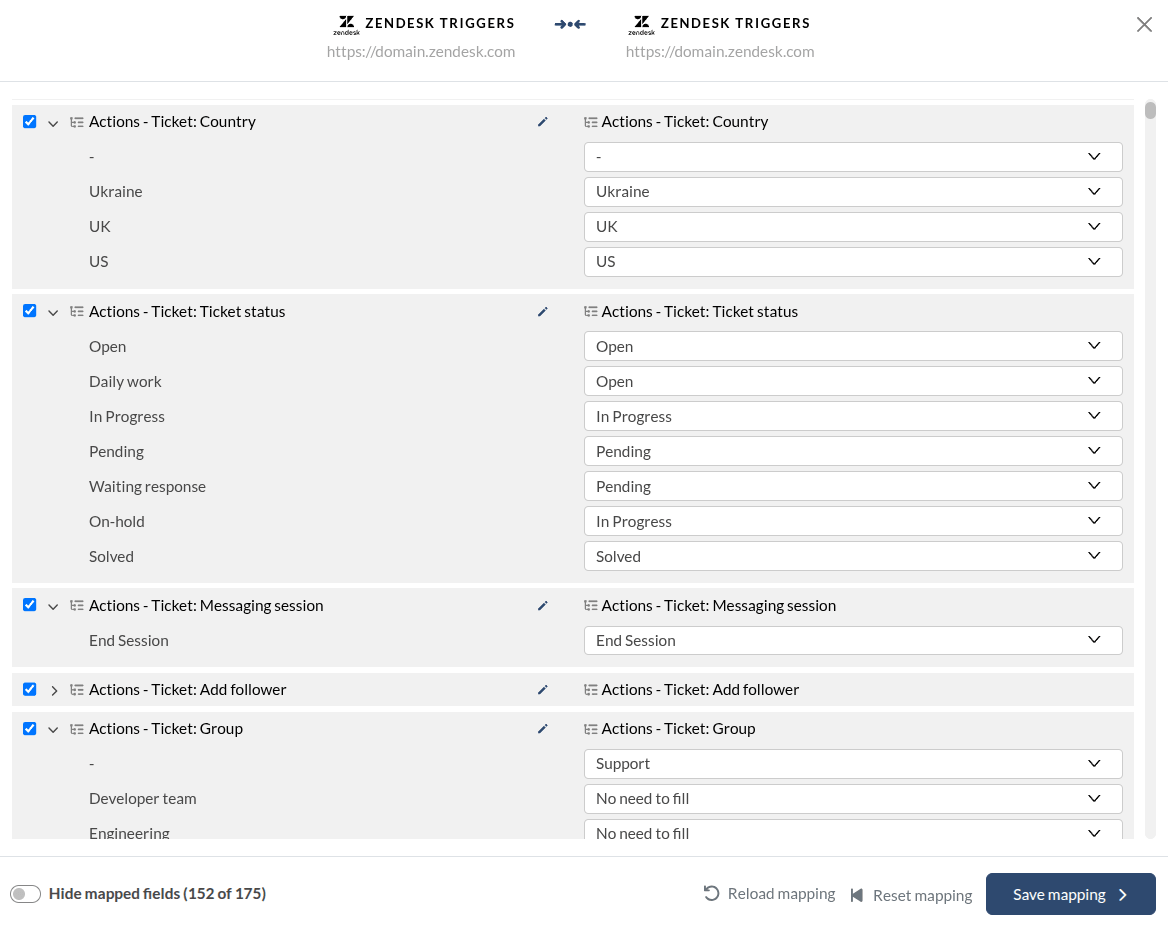This screenshot has height=929, width=1168.
Task: Click the source Zendesk logo in the header
Action: (x=346, y=25)
